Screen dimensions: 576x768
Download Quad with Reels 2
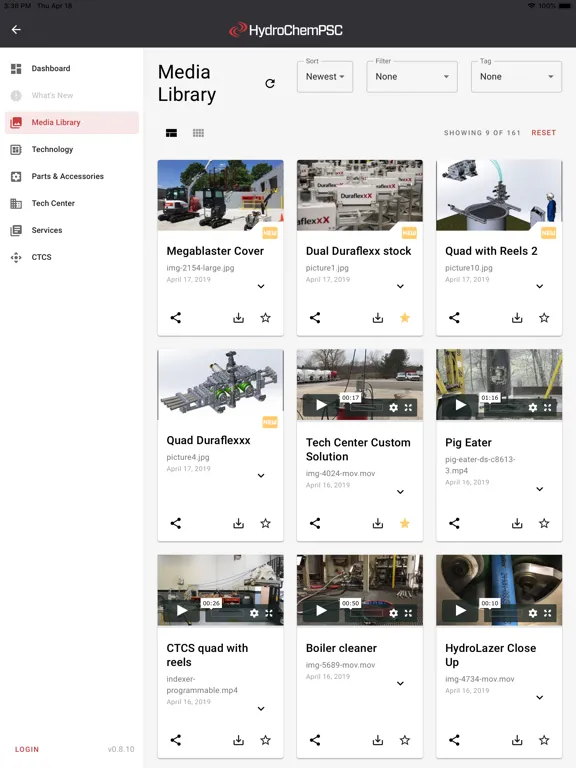[517, 318]
